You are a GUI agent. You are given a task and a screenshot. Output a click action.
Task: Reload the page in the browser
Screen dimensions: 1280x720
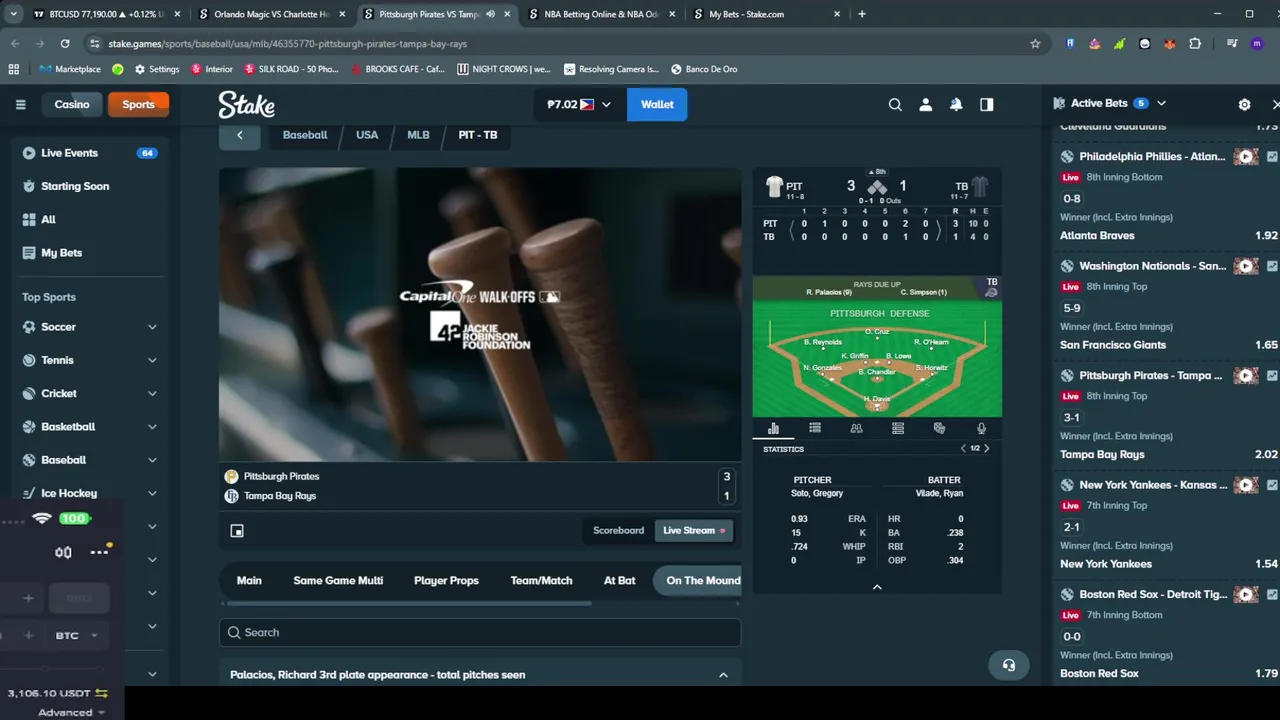point(65,44)
